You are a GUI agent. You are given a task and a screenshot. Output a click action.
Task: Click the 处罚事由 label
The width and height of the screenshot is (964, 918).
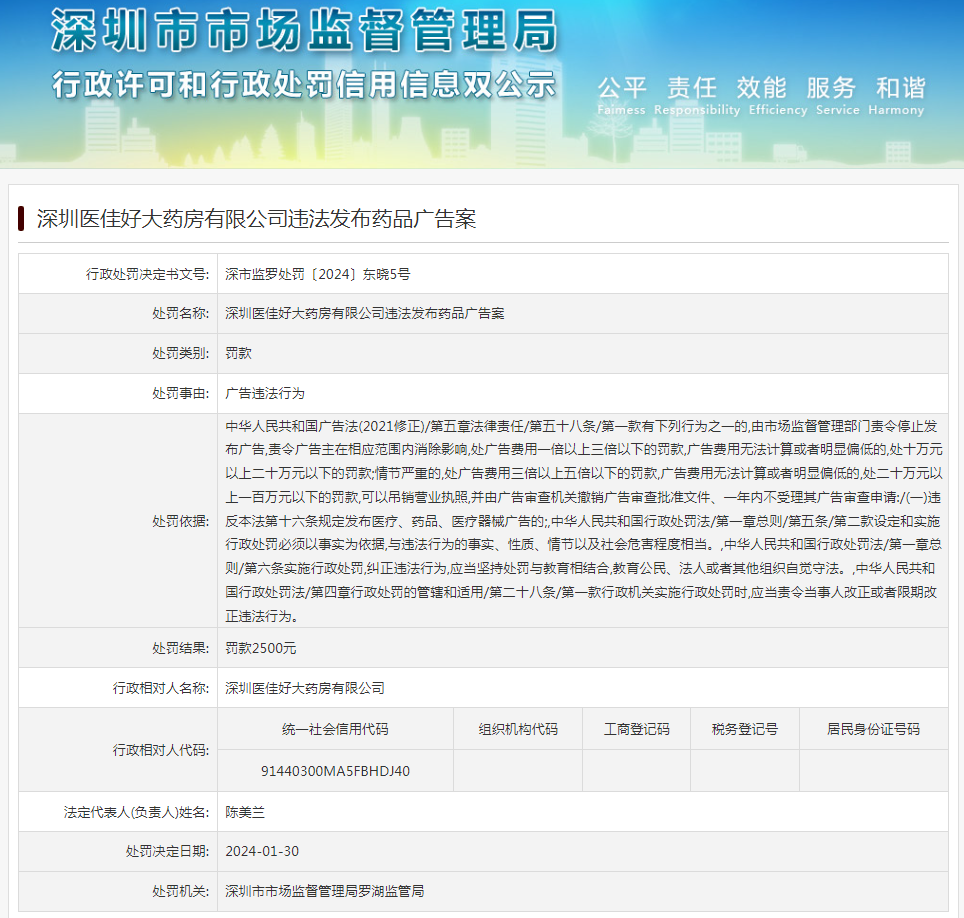pyautogui.click(x=181, y=394)
